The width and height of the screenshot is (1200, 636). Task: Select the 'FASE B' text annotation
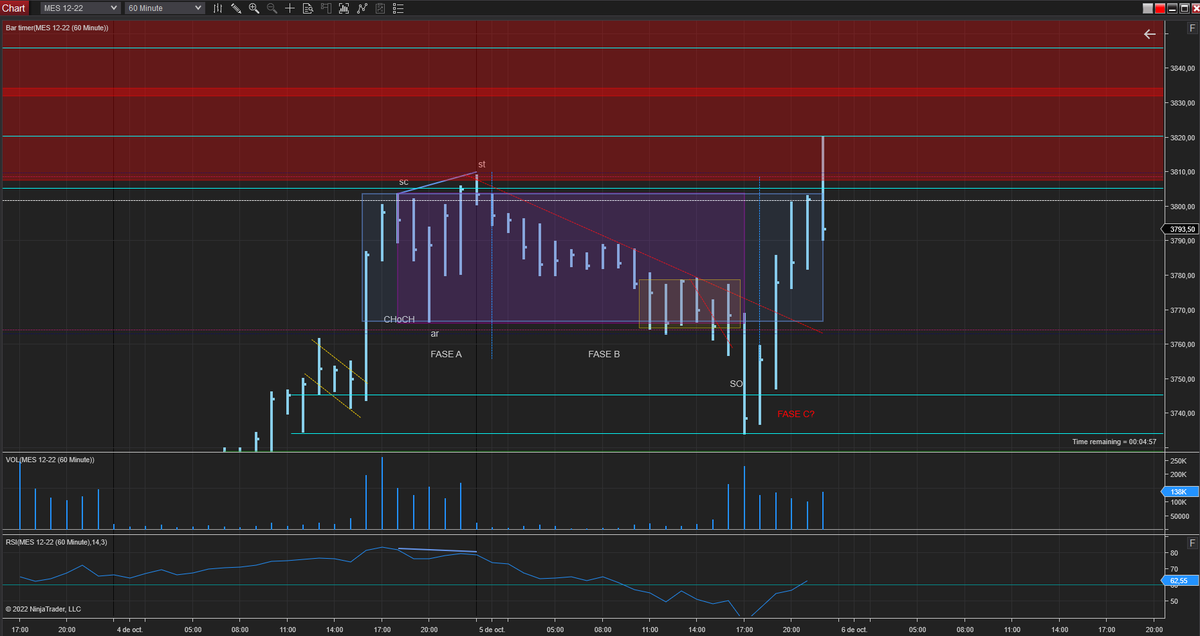(604, 354)
